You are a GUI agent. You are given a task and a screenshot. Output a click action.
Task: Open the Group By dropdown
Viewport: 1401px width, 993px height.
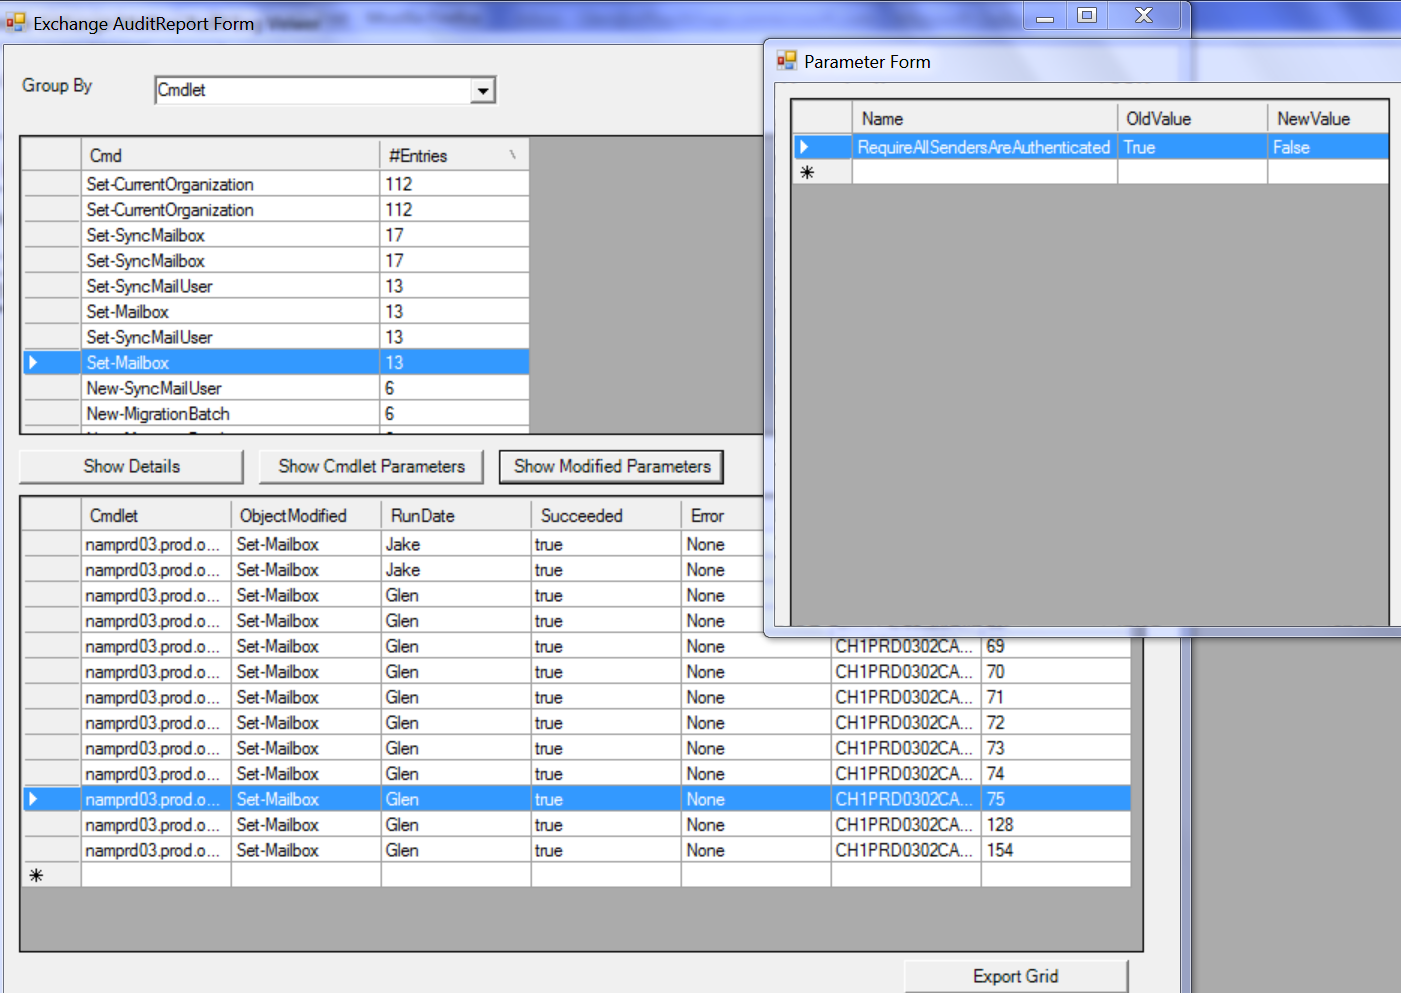[x=482, y=89]
